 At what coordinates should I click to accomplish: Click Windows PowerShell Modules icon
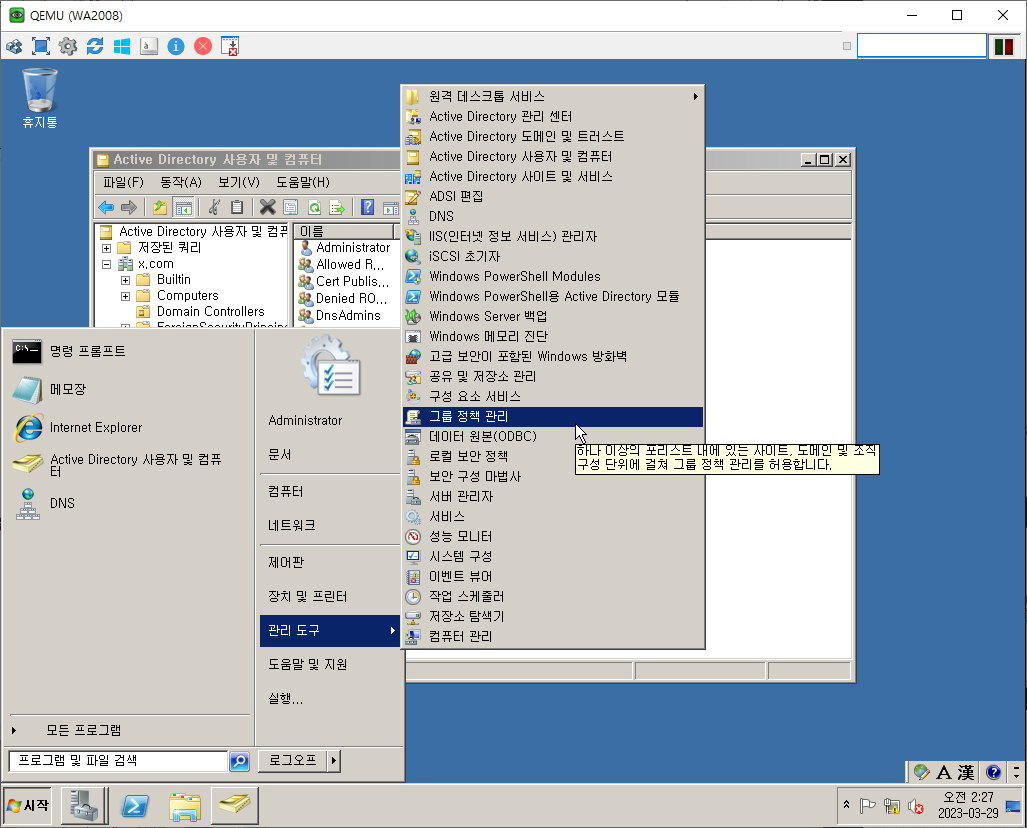(x=413, y=276)
